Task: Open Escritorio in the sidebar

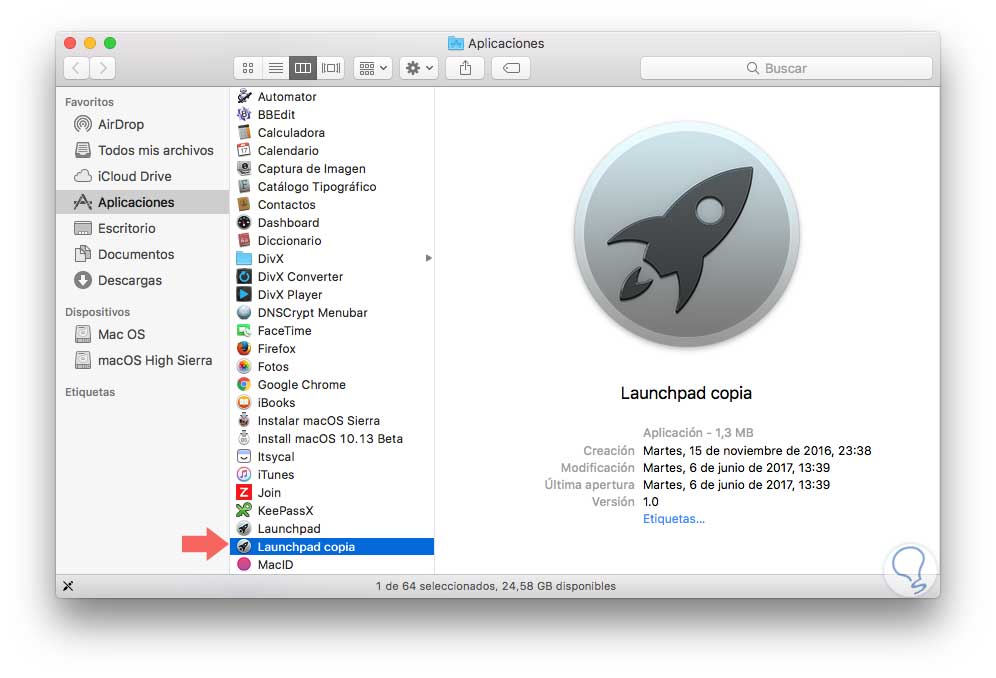Action: click(x=142, y=228)
